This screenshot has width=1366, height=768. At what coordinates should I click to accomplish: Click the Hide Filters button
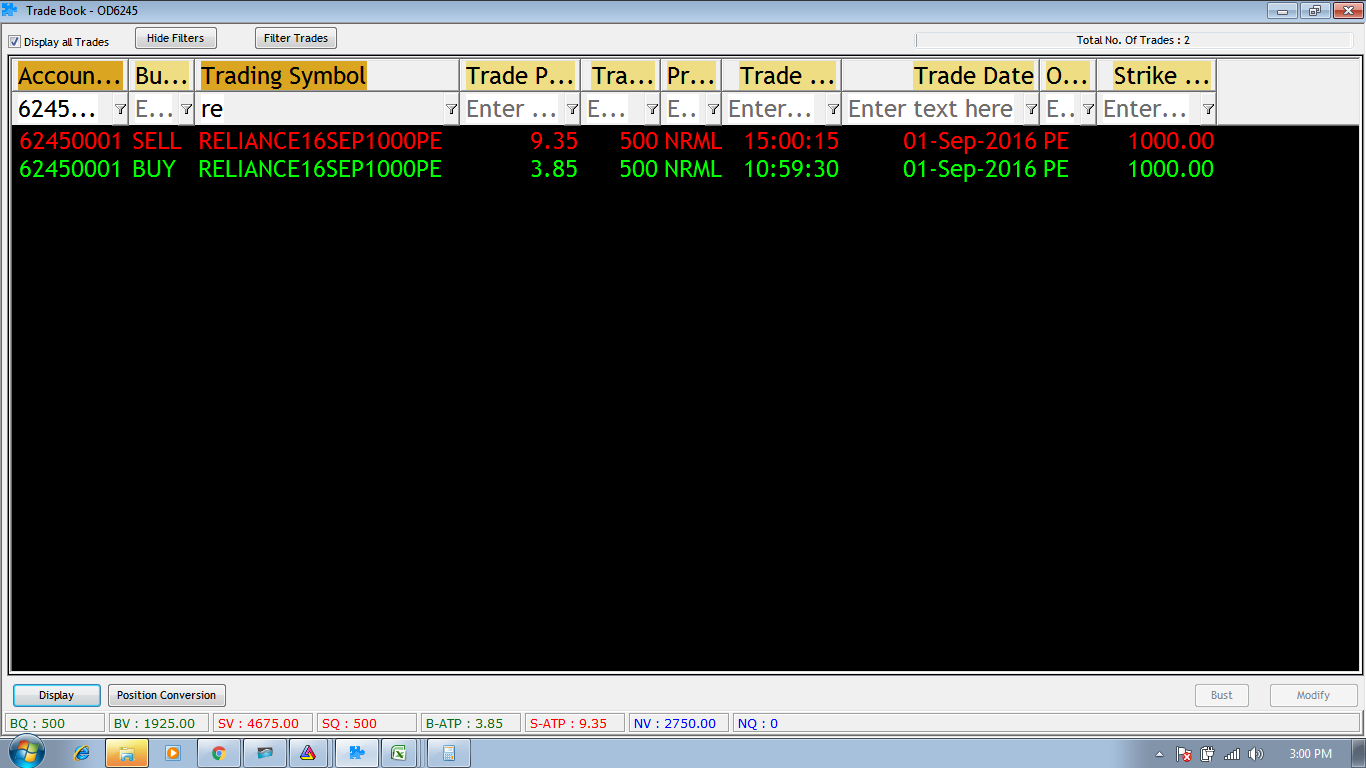(x=176, y=38)
